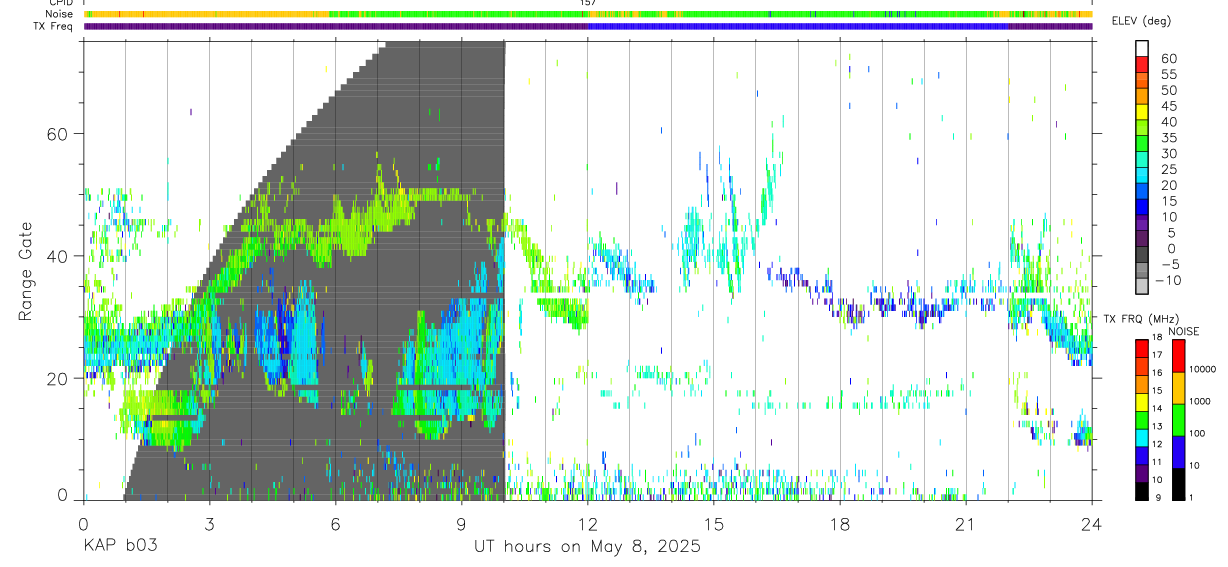Viewport: 1228px width, 567px height.
Task: Click the white top segment of ELEV color bar
Action: coord(1142,48)
